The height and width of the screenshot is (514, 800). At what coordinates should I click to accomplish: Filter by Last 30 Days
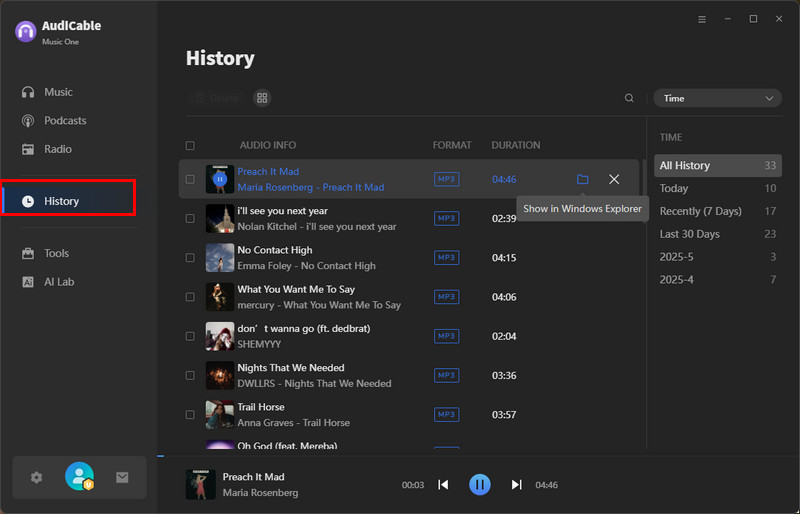click(717, 234)
